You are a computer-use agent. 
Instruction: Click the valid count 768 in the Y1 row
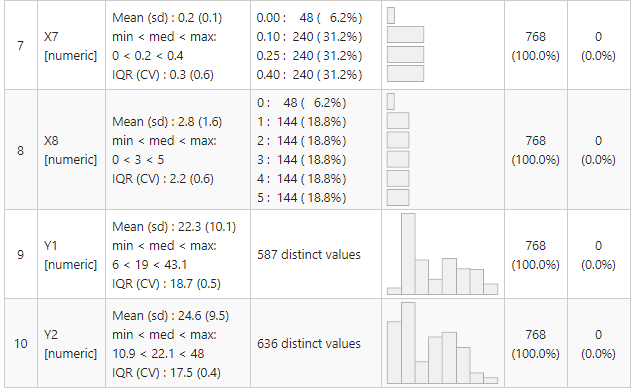pos(536,246)
